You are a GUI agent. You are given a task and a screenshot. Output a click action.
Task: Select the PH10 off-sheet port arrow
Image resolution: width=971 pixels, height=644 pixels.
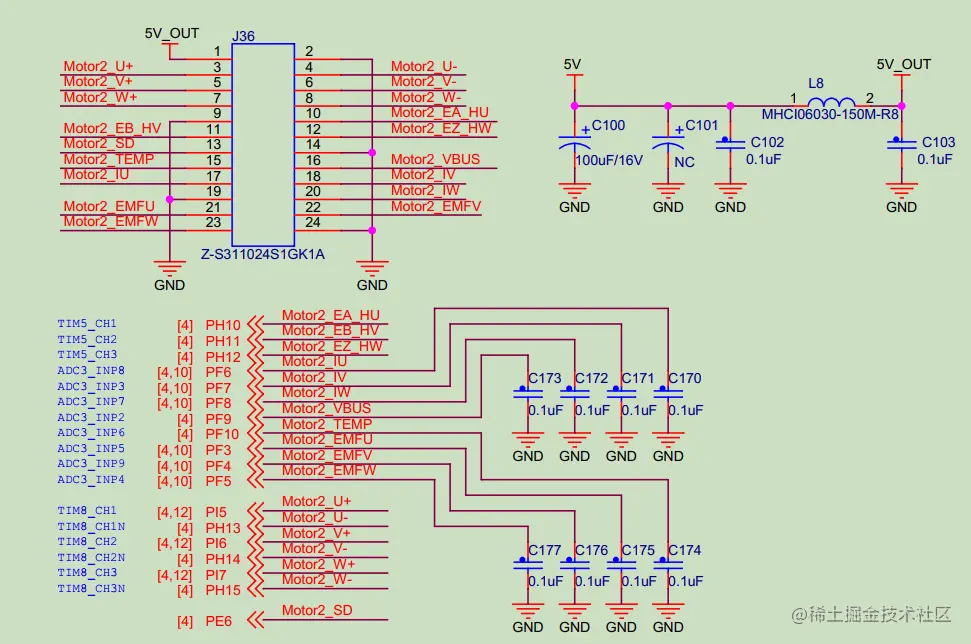(x=255, y=324)
